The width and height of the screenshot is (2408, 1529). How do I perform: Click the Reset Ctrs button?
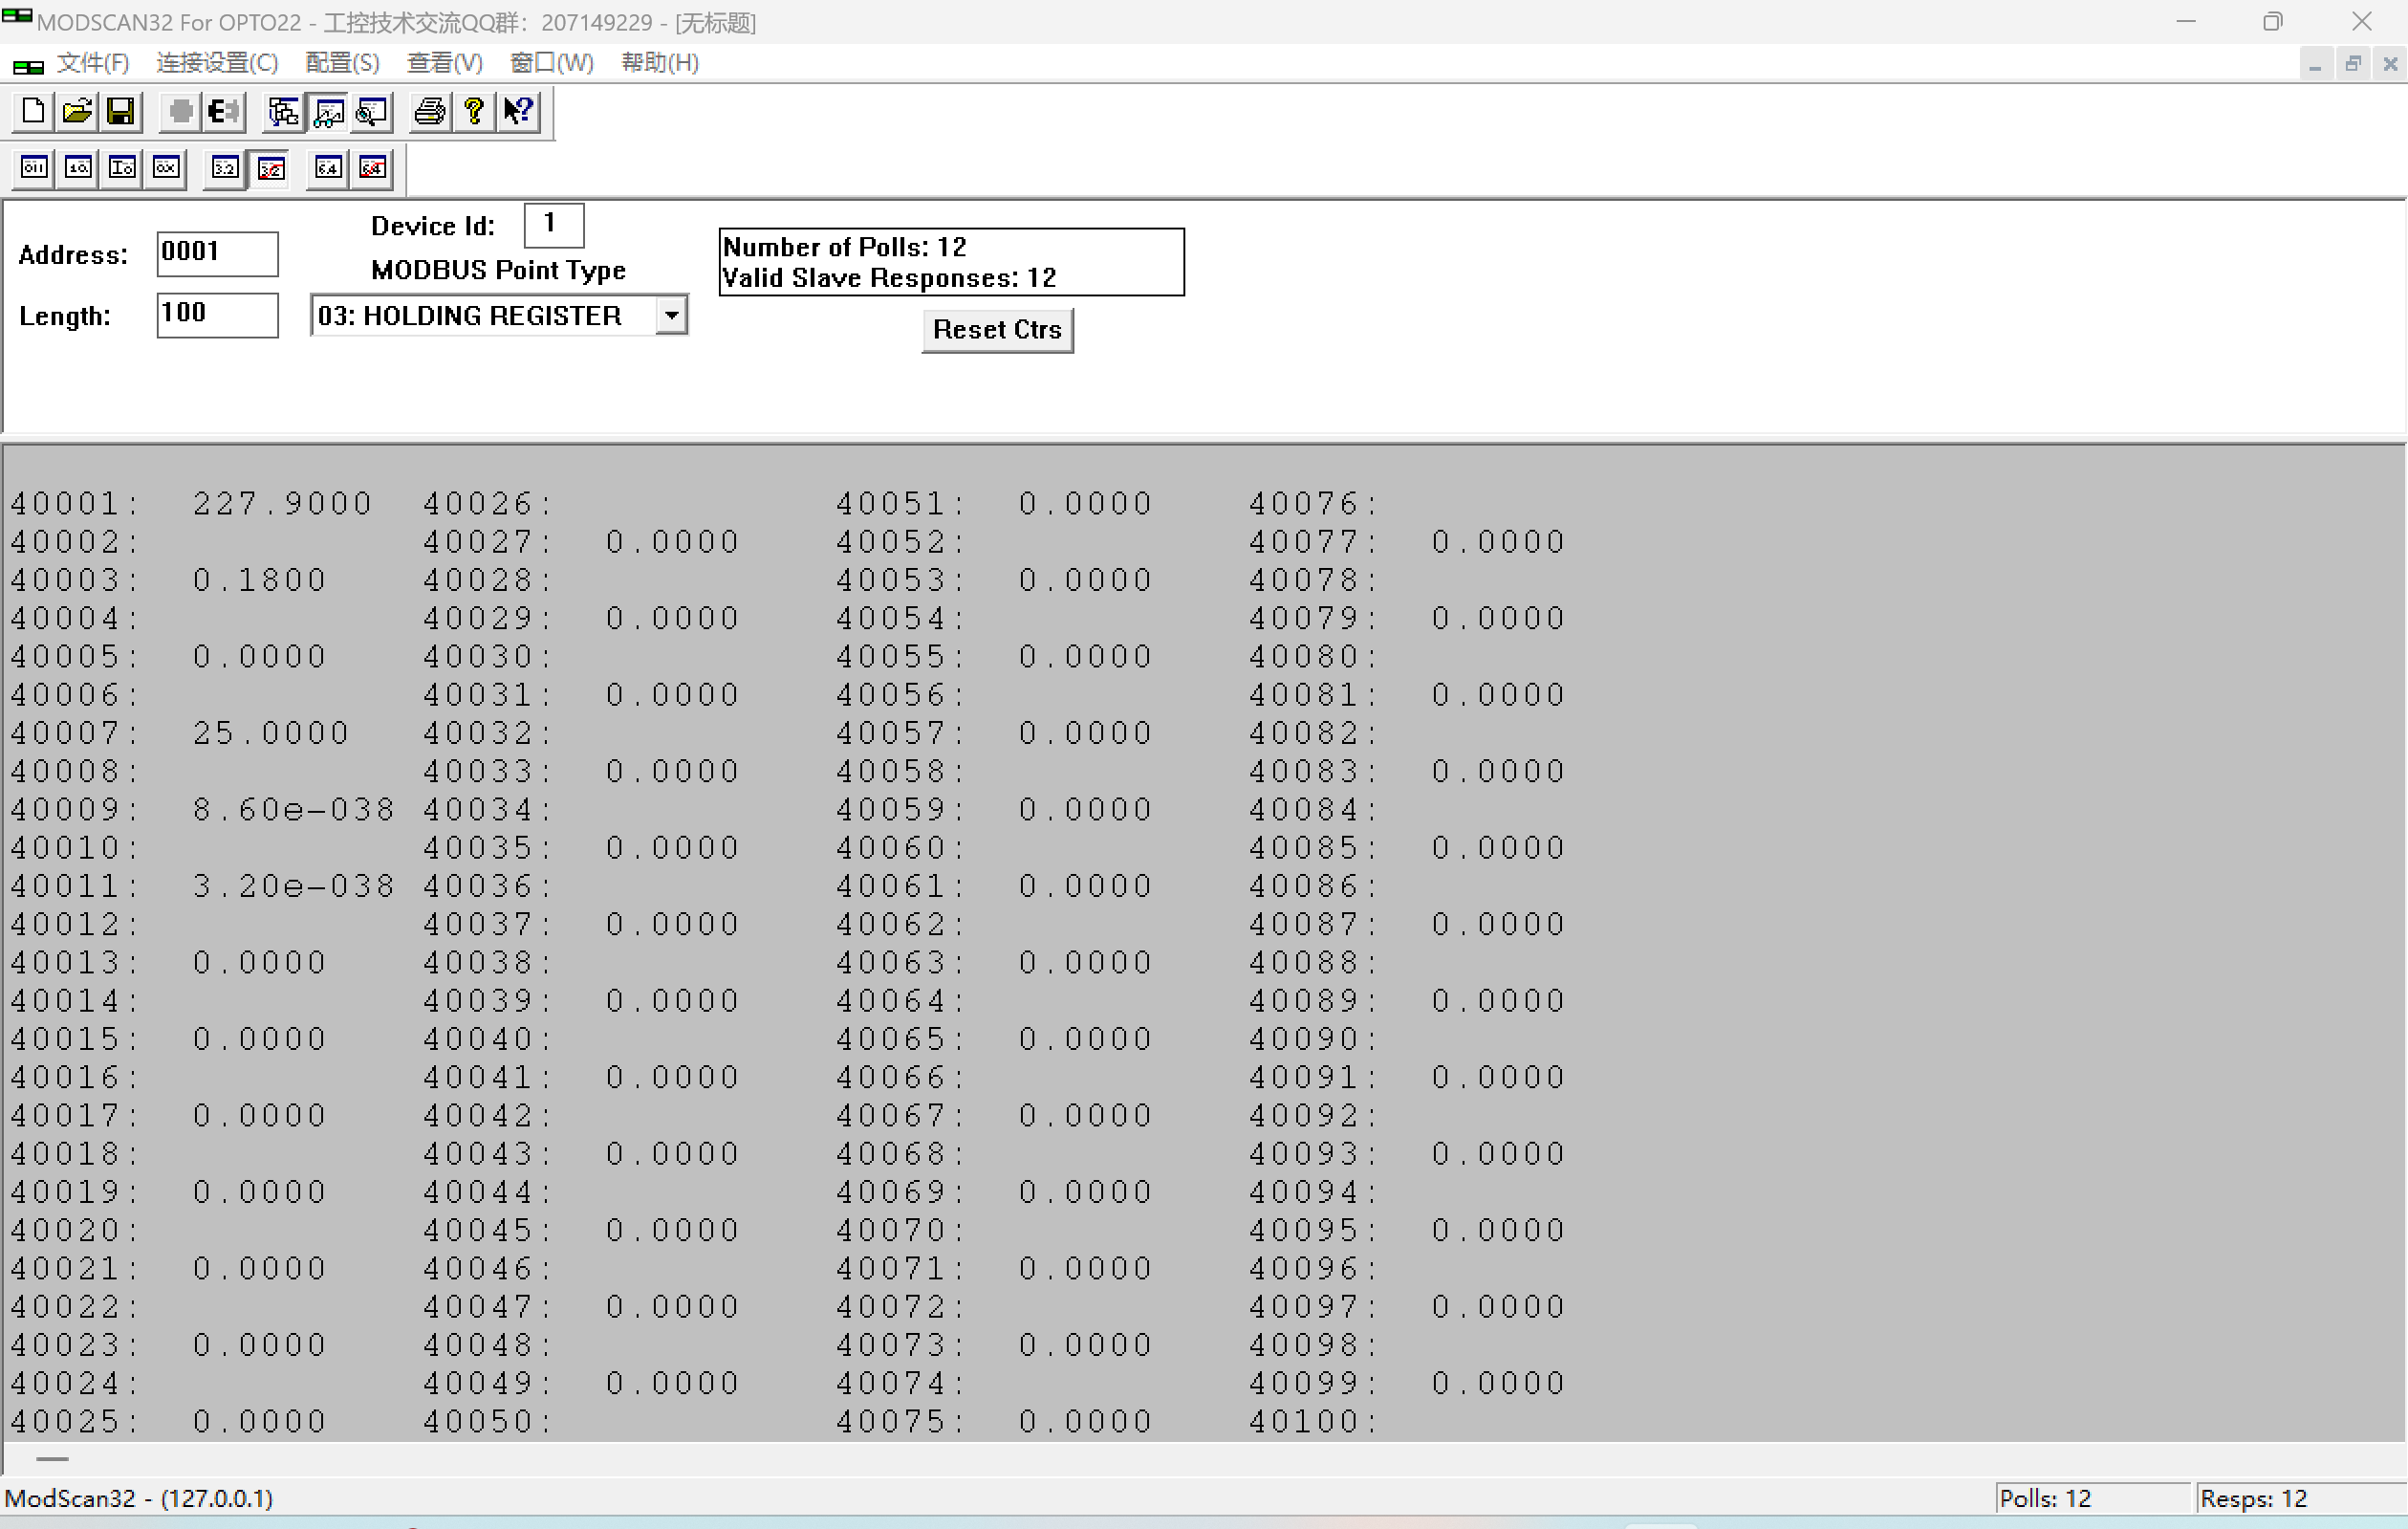[x=997, y=330]
